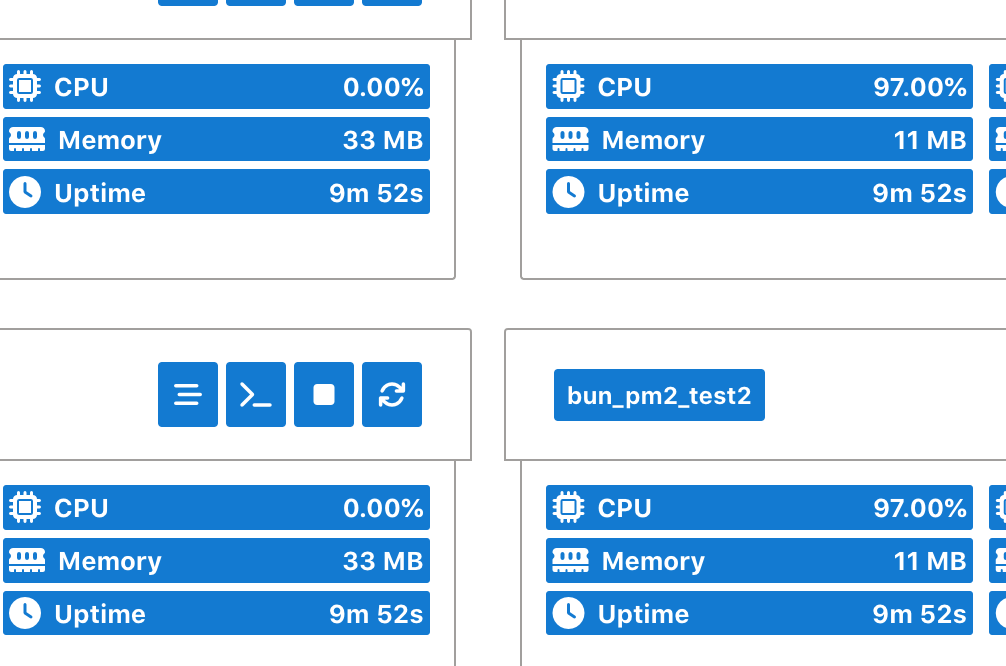Click the cut-off CPU bar at right edge

pyautogui.click(x=1000, y=86)
